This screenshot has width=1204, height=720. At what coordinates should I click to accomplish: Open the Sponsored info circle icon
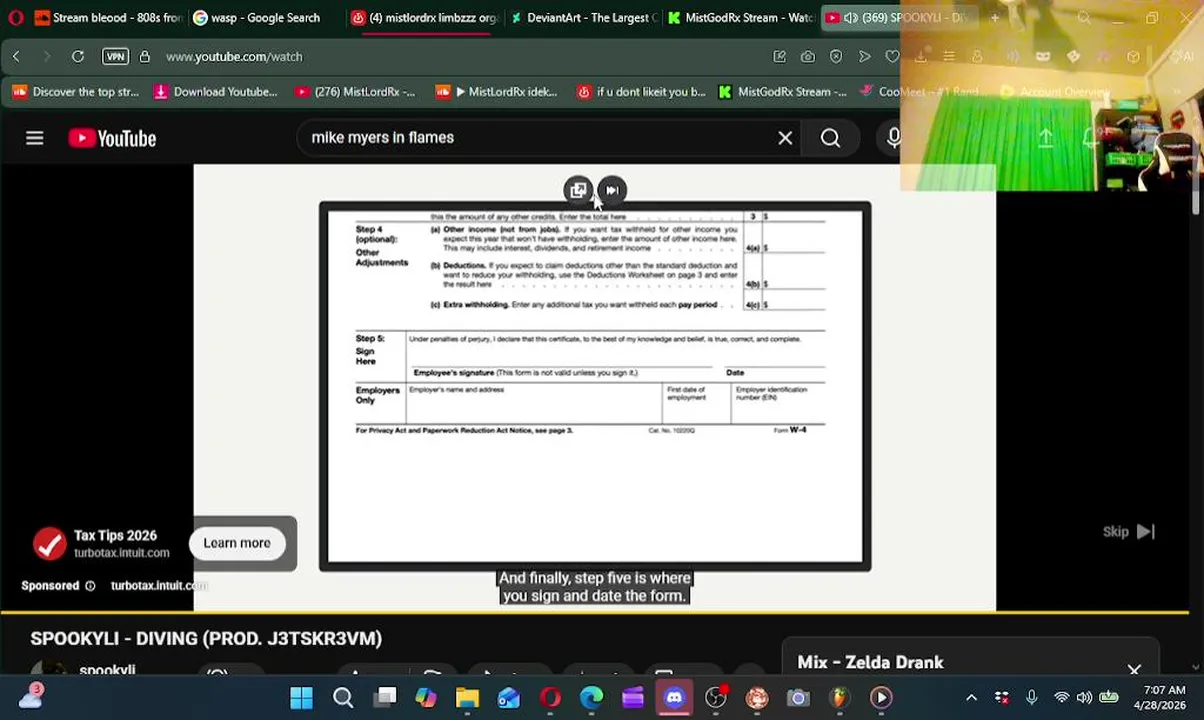click(90, 586)
